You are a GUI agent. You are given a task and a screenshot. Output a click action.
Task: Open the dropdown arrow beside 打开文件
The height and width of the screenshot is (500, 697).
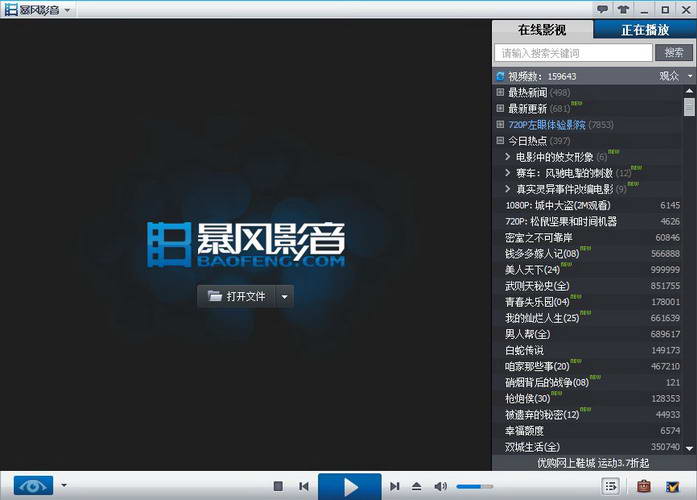click(285, 296)
